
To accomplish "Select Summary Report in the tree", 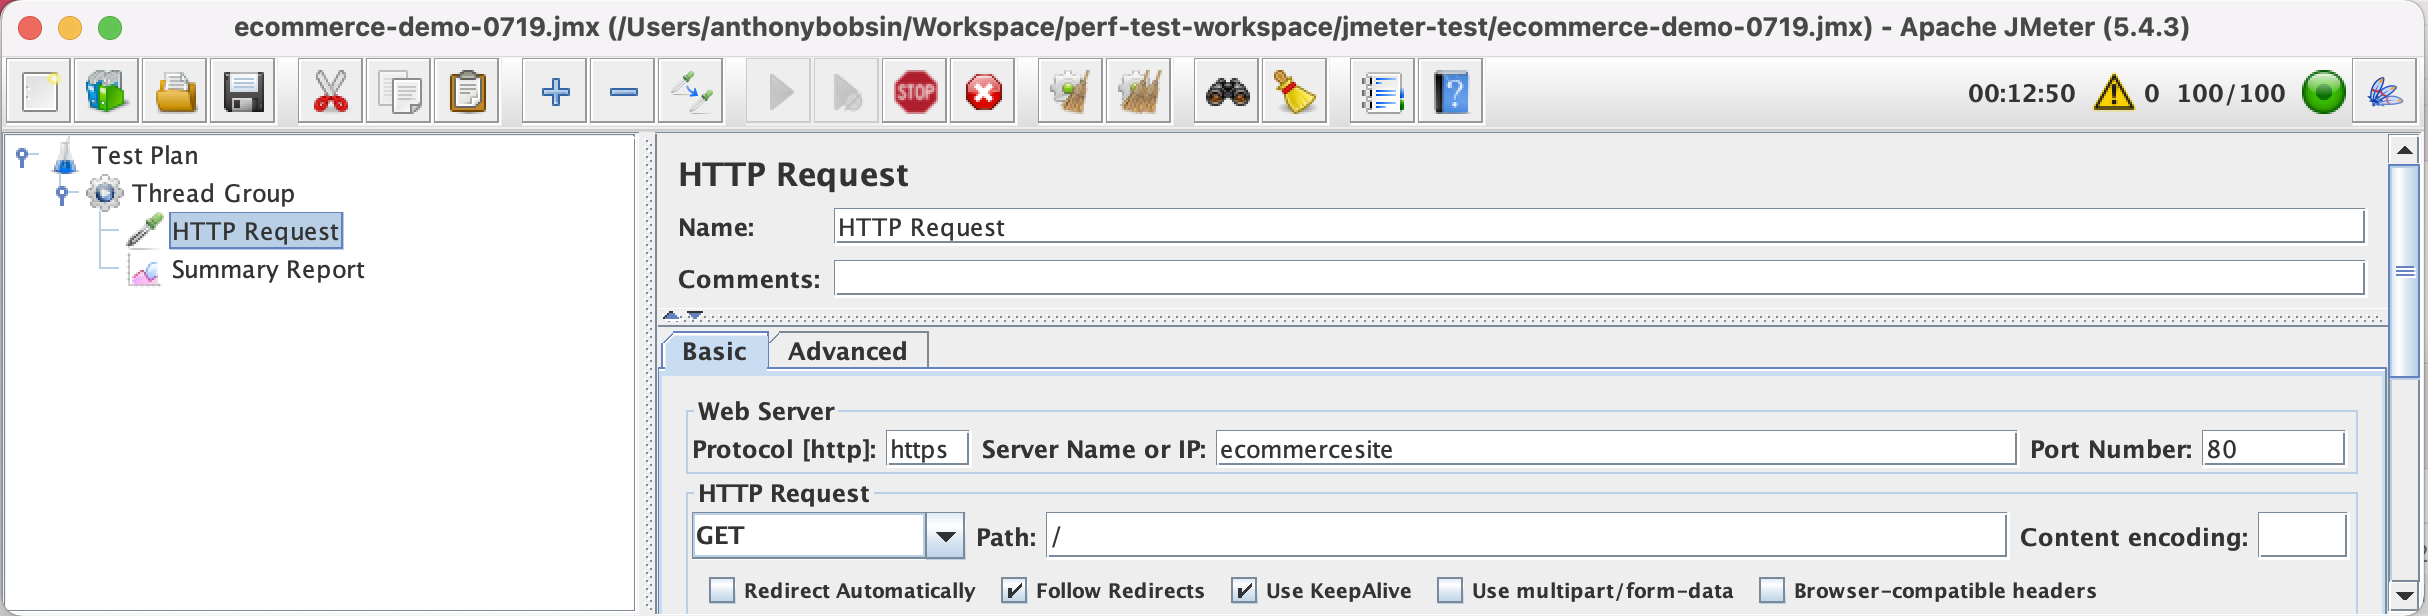I will click(x=268, y=269).
